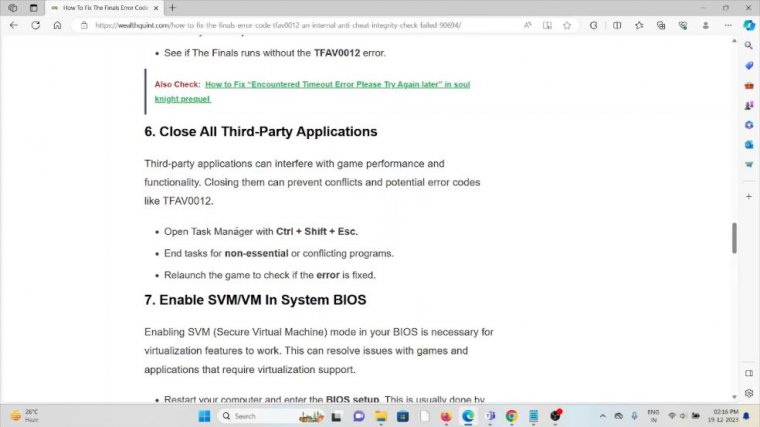Viewport: 760px width, 427px height.
Task: Open the sidebar Search magnifier icon
Action: [x=748, y=45]
